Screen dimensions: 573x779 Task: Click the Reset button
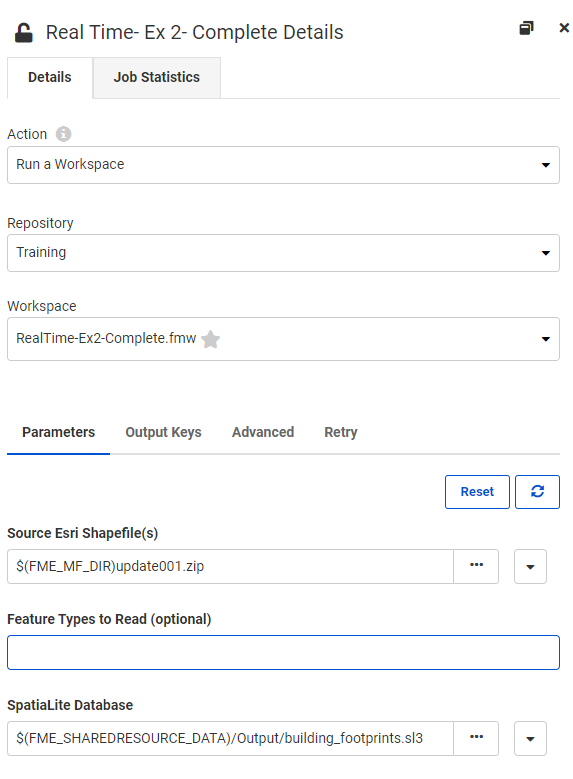pos(477,492)
